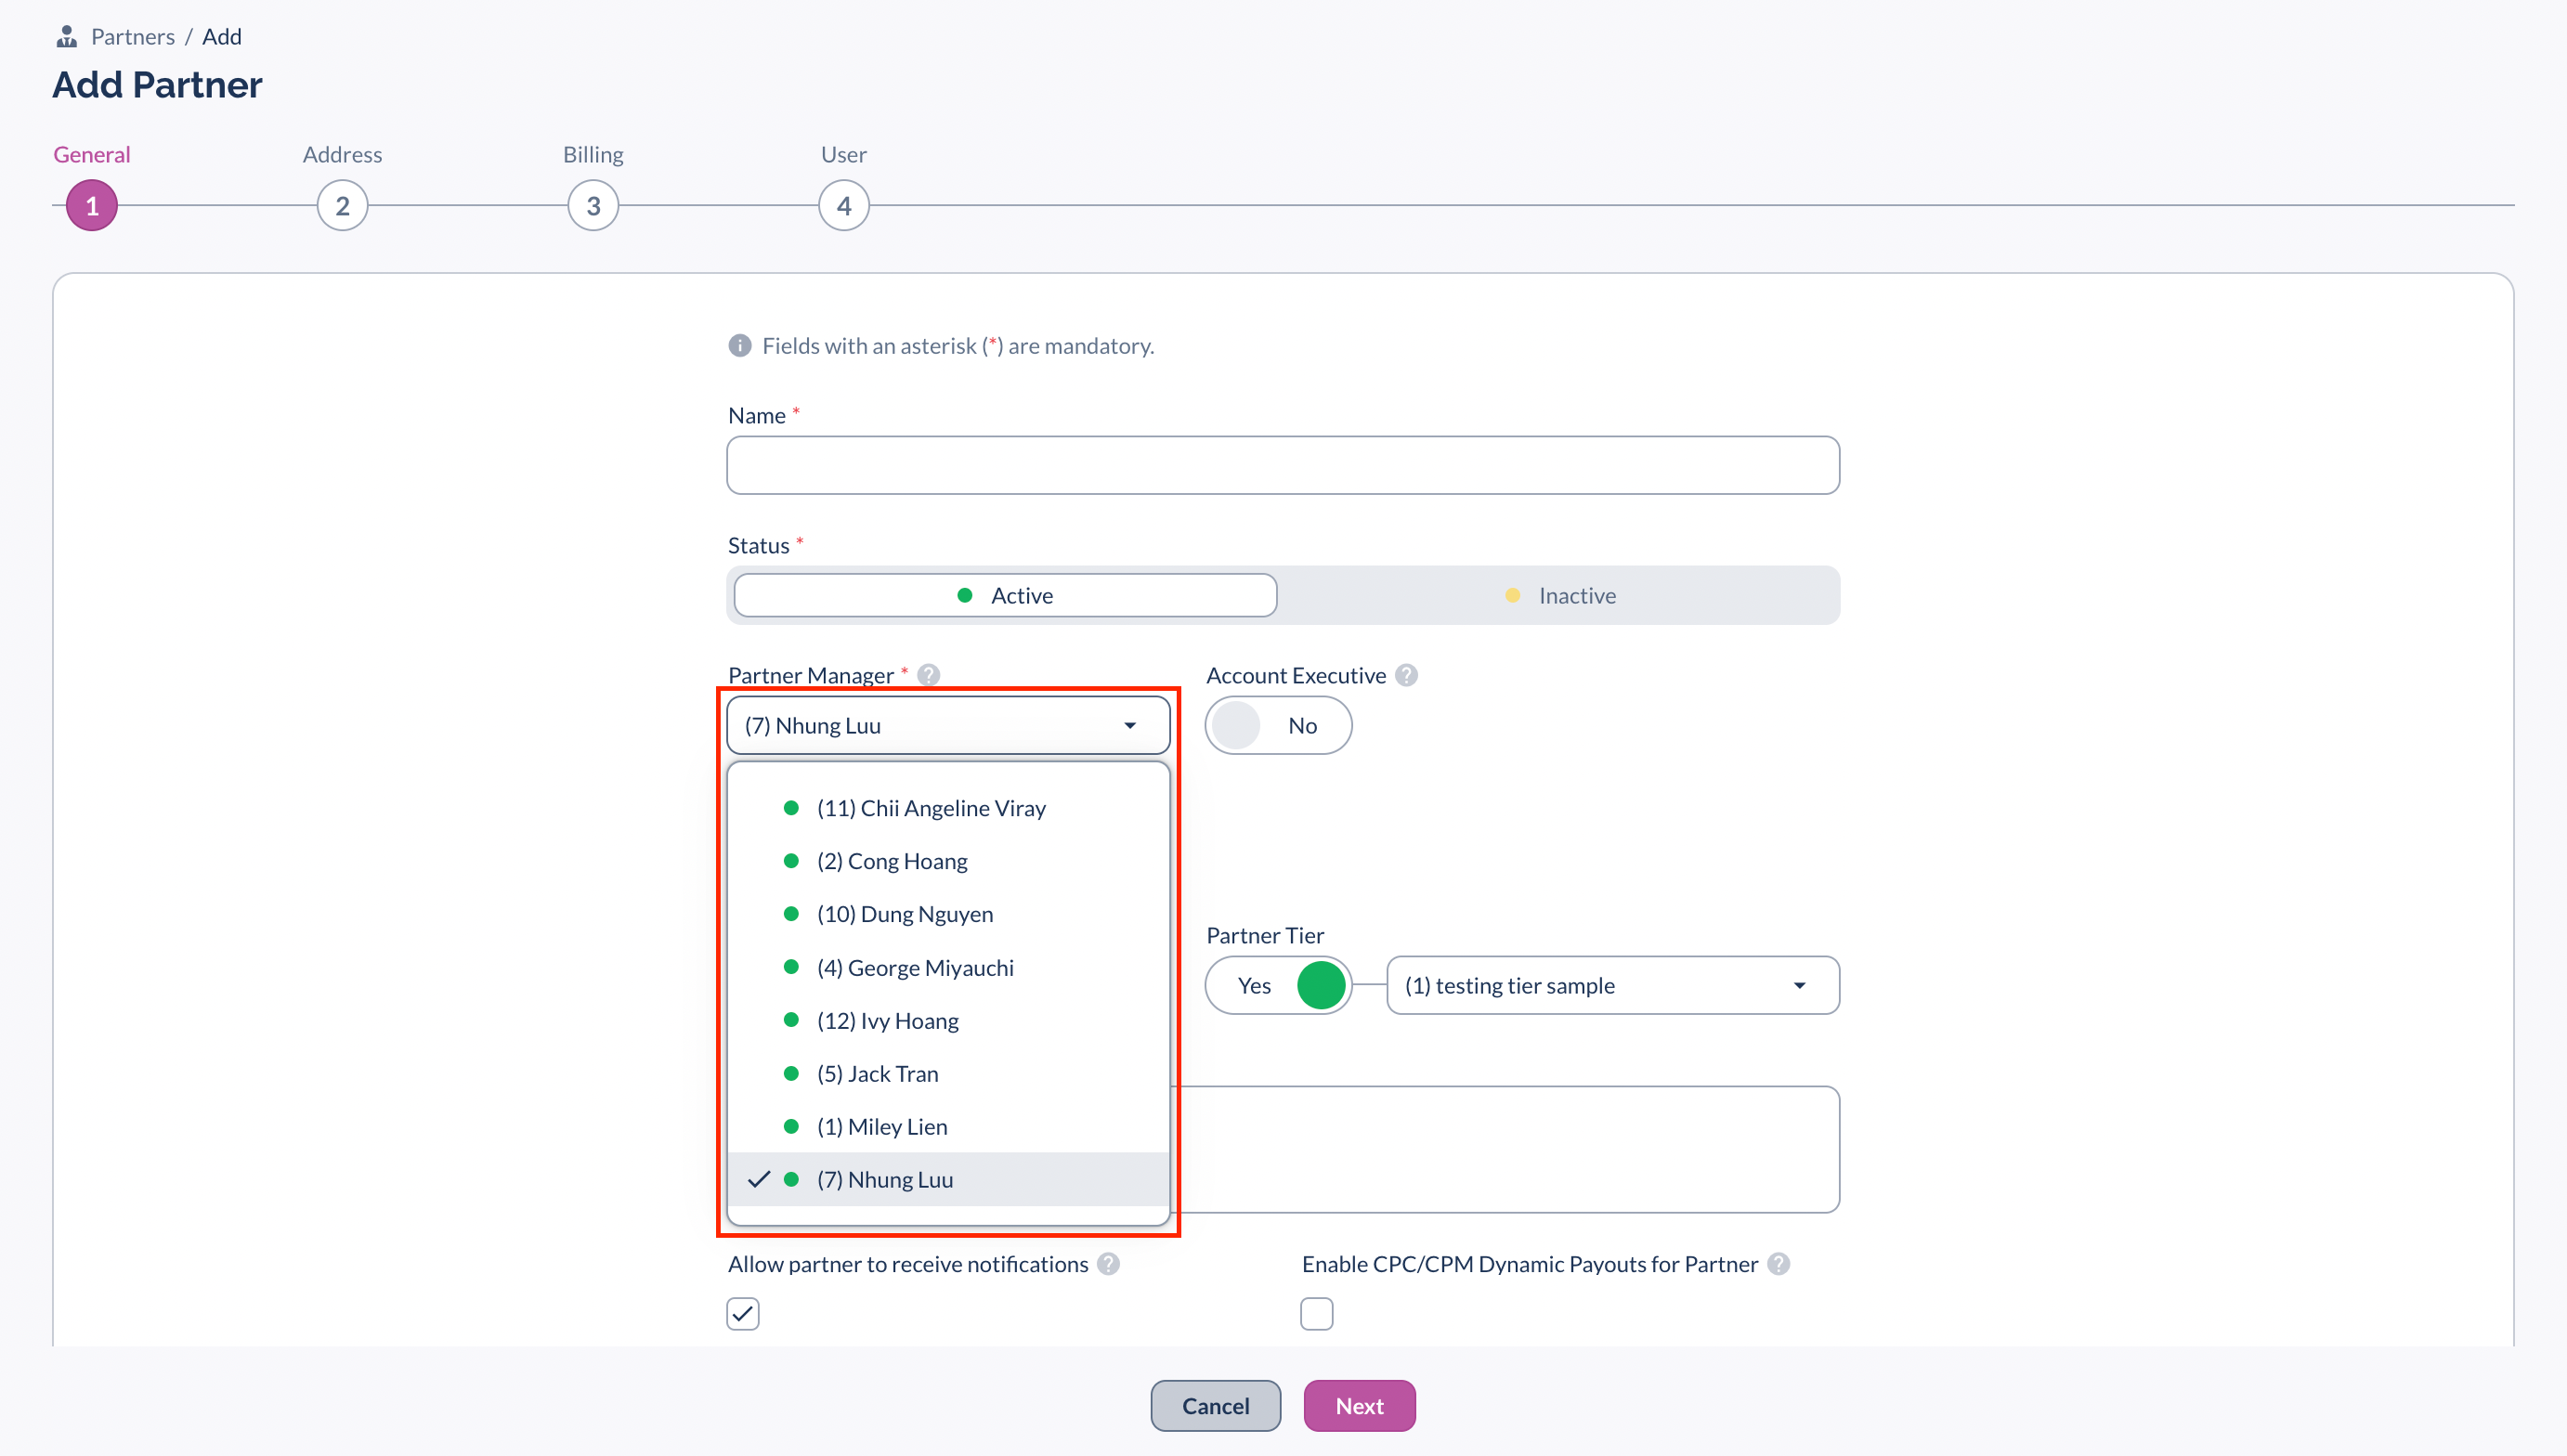Turn off the Partner Tier toggle

(x=1277, y=985)
